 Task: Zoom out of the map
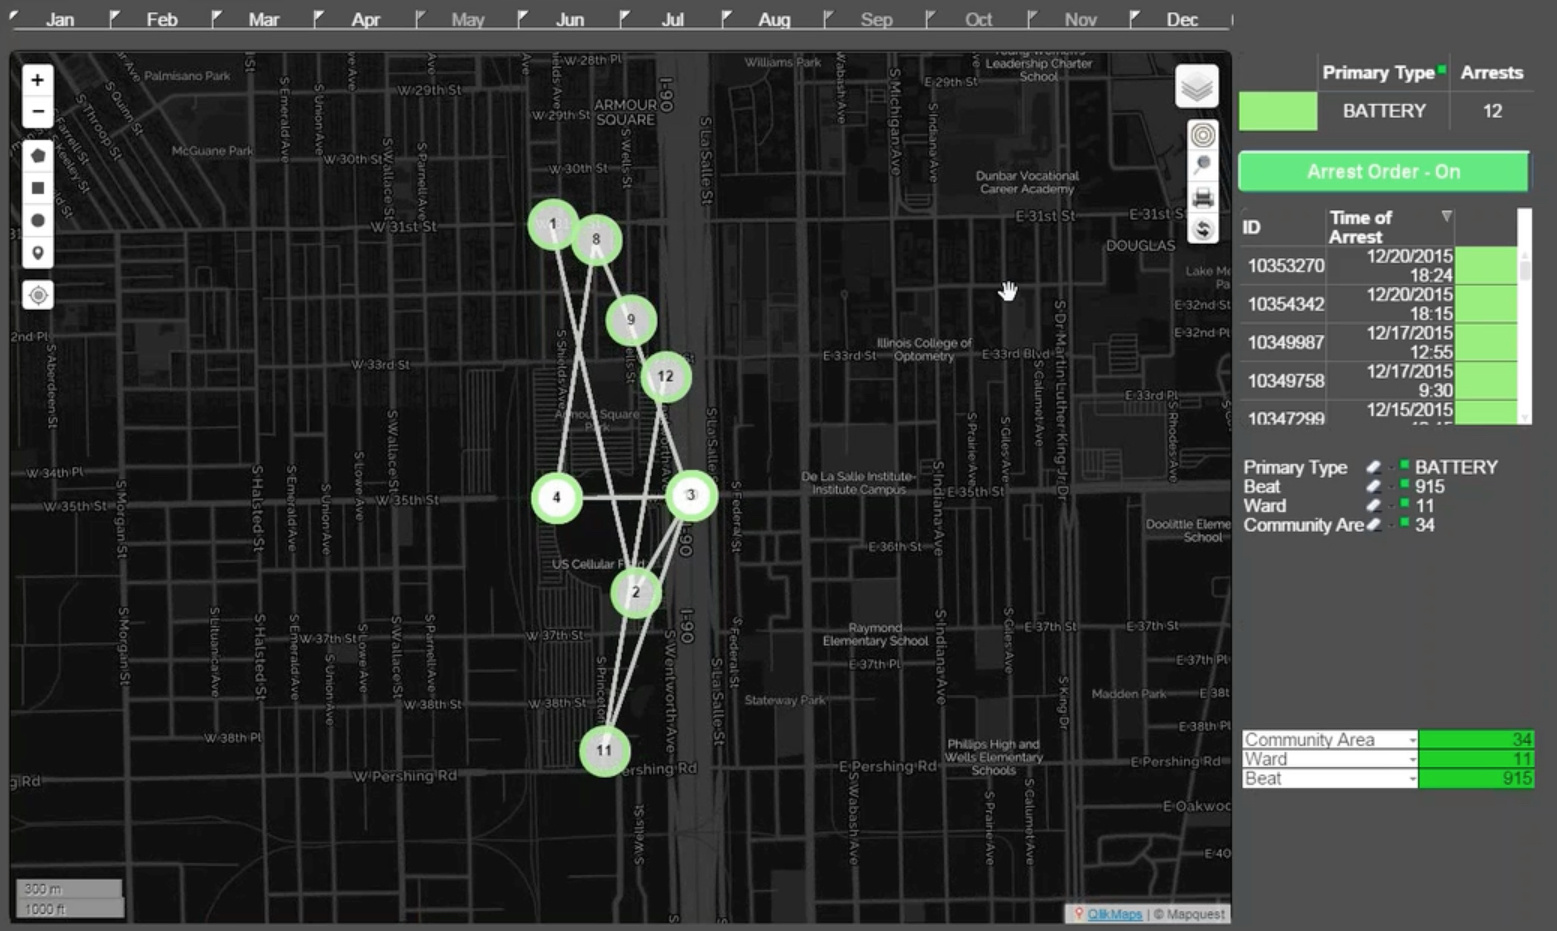pyautogui.click(x=37, y=112)
